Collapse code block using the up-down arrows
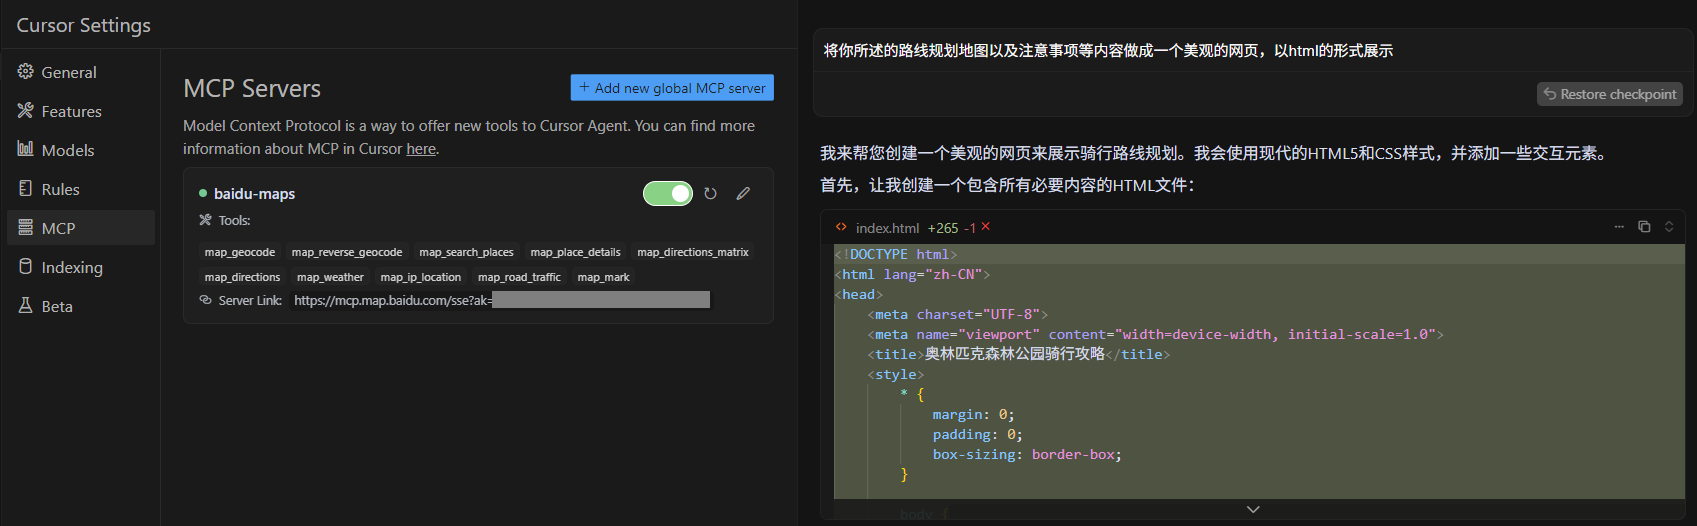The image size is (1697, 526). click(1669, 227)
